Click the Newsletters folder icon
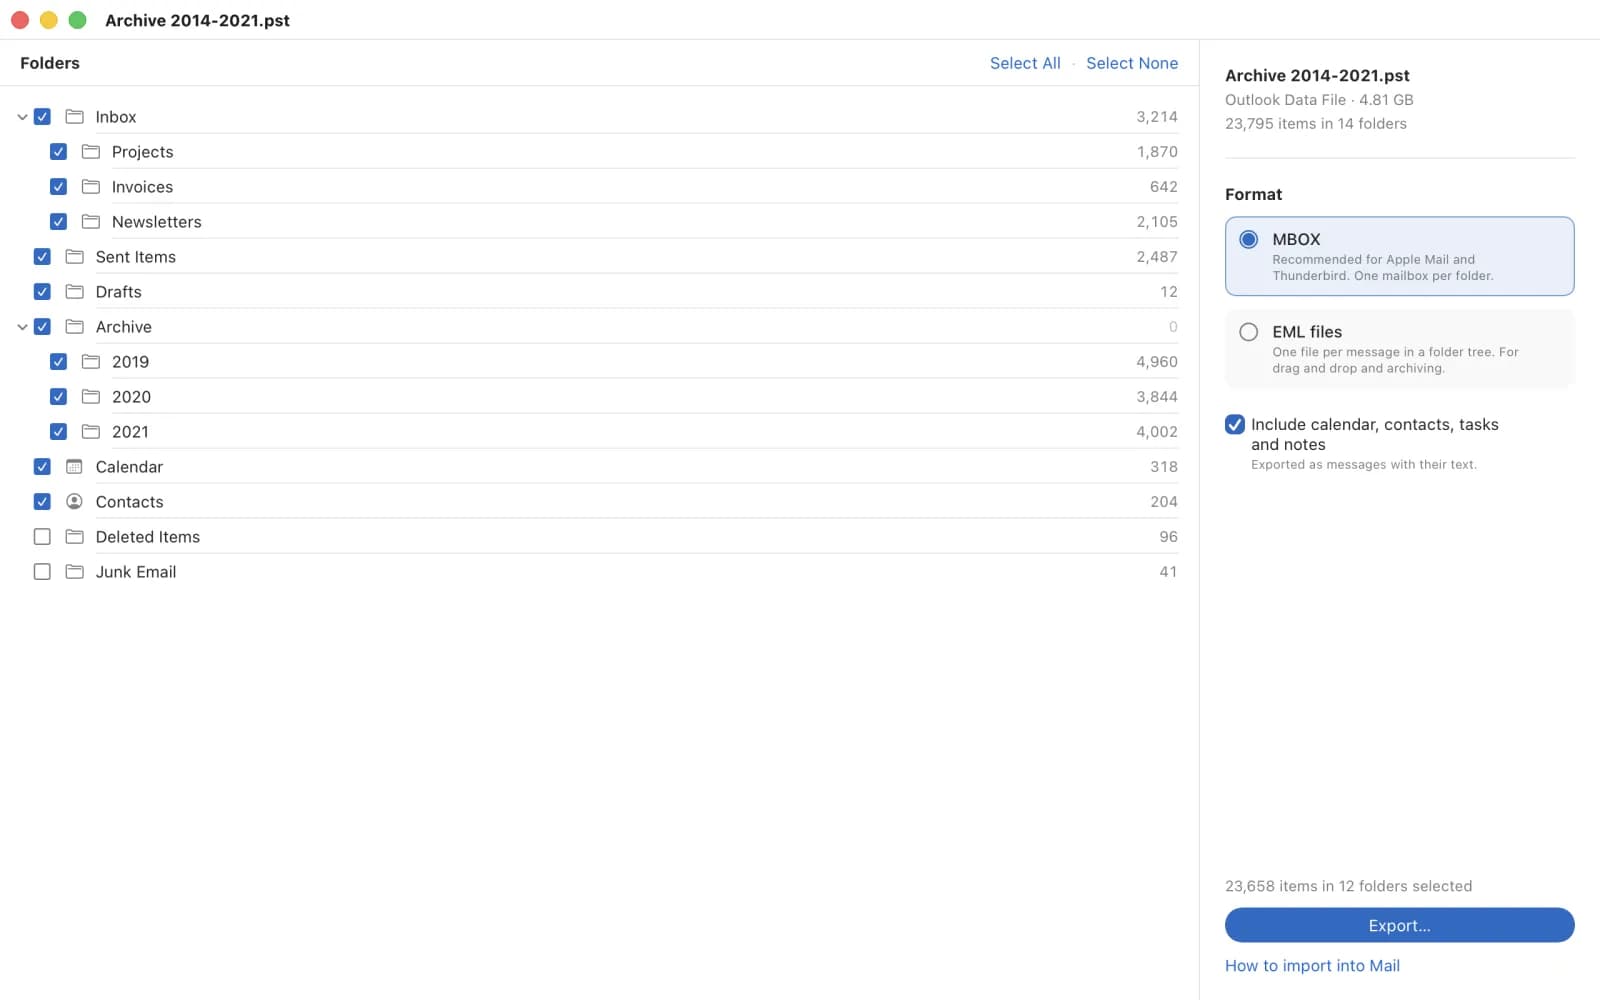 tap(91, 222)
